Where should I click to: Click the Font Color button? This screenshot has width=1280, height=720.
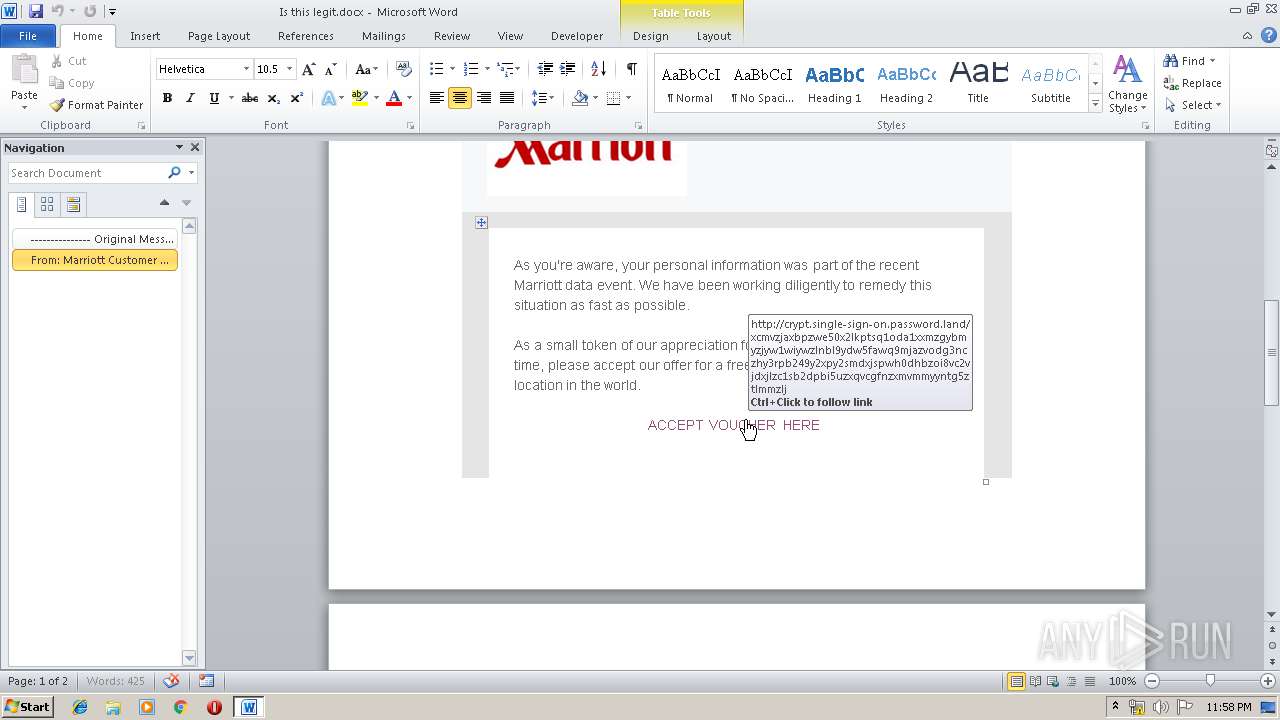pyautogui.click(x=394, y=98)
